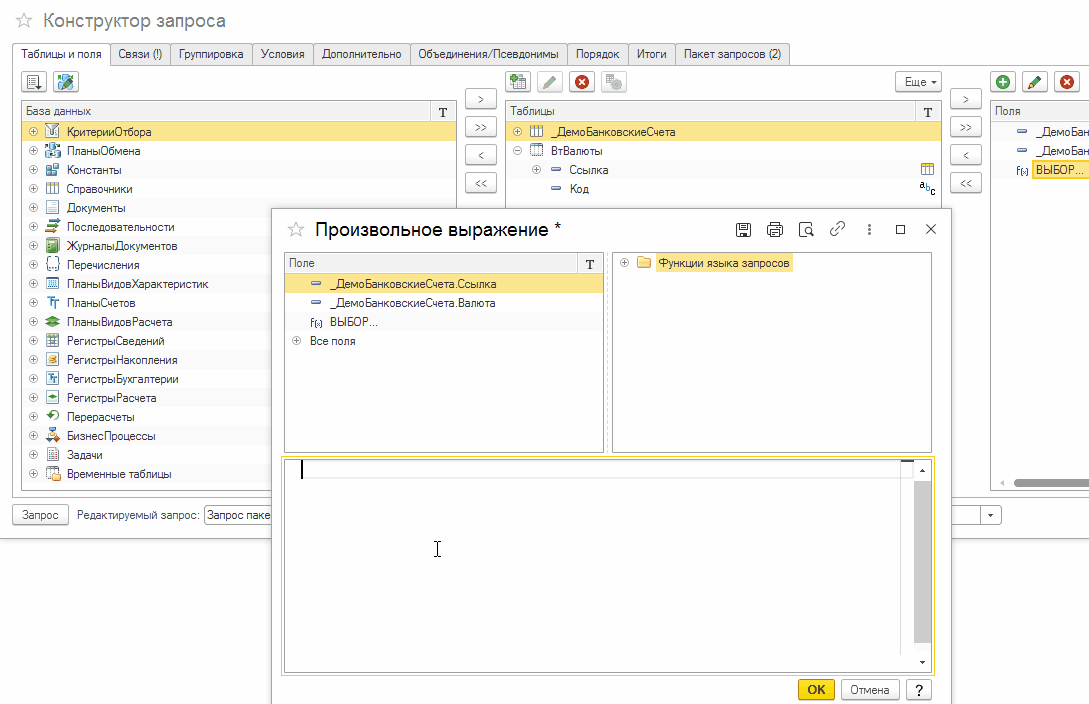Viewport: 1089px width, 704px height.
Task: Expand the Справочники node
Action: click(x=33, y=188)
